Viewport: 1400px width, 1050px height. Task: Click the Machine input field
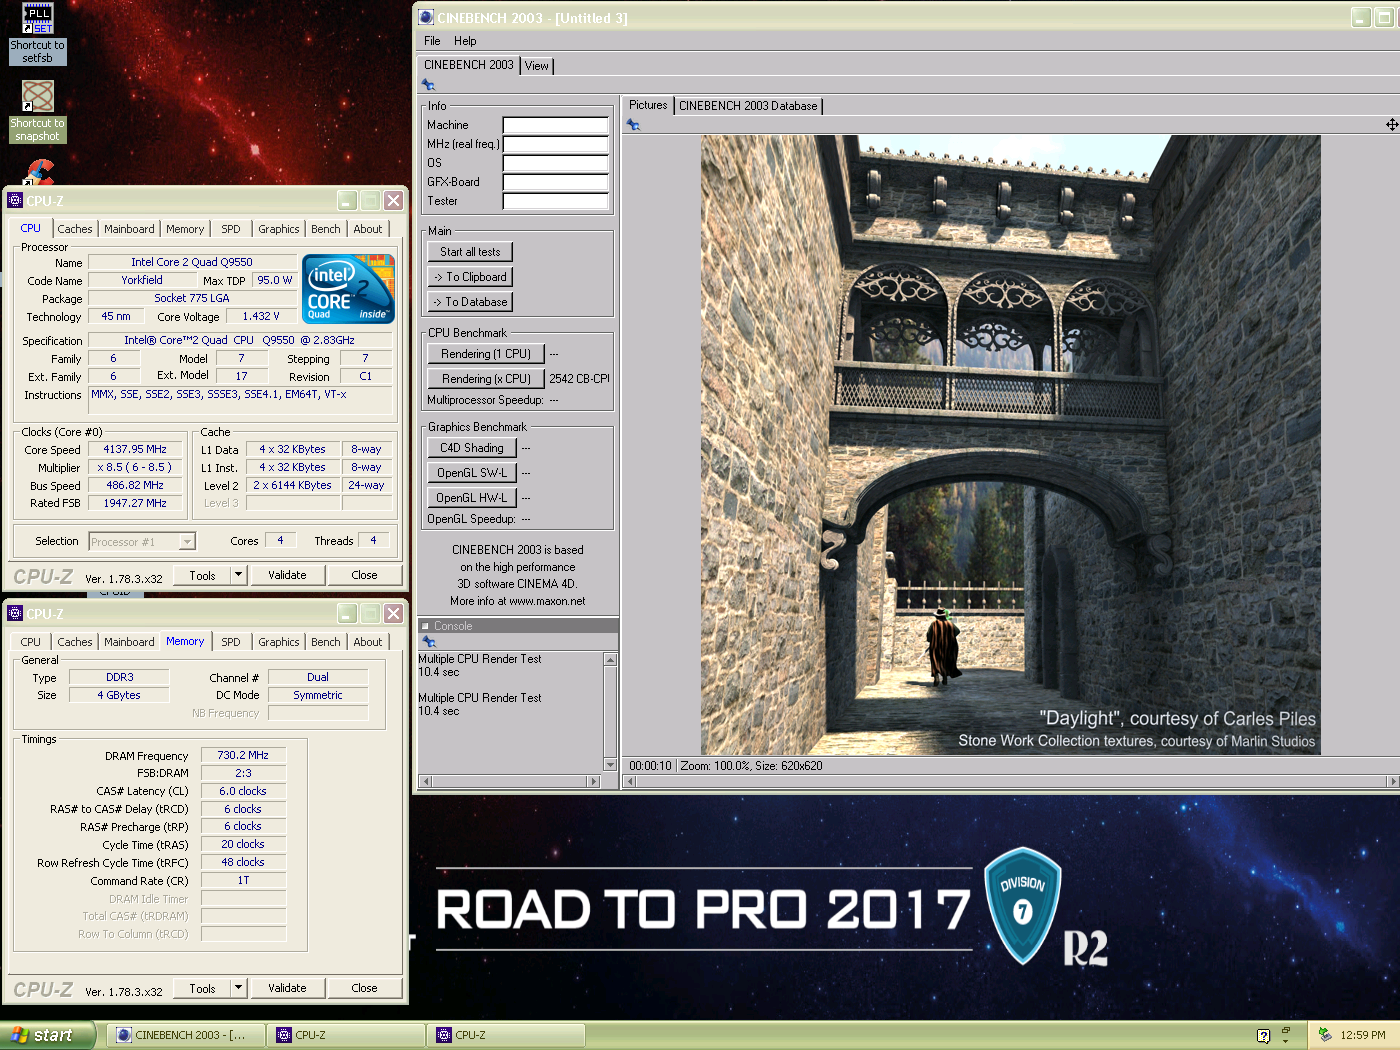(555, 125)
